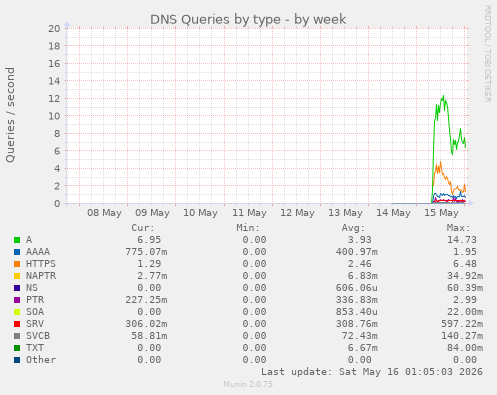
Task: Click the gray SVCB legend swatch
Action: point(17,336)
